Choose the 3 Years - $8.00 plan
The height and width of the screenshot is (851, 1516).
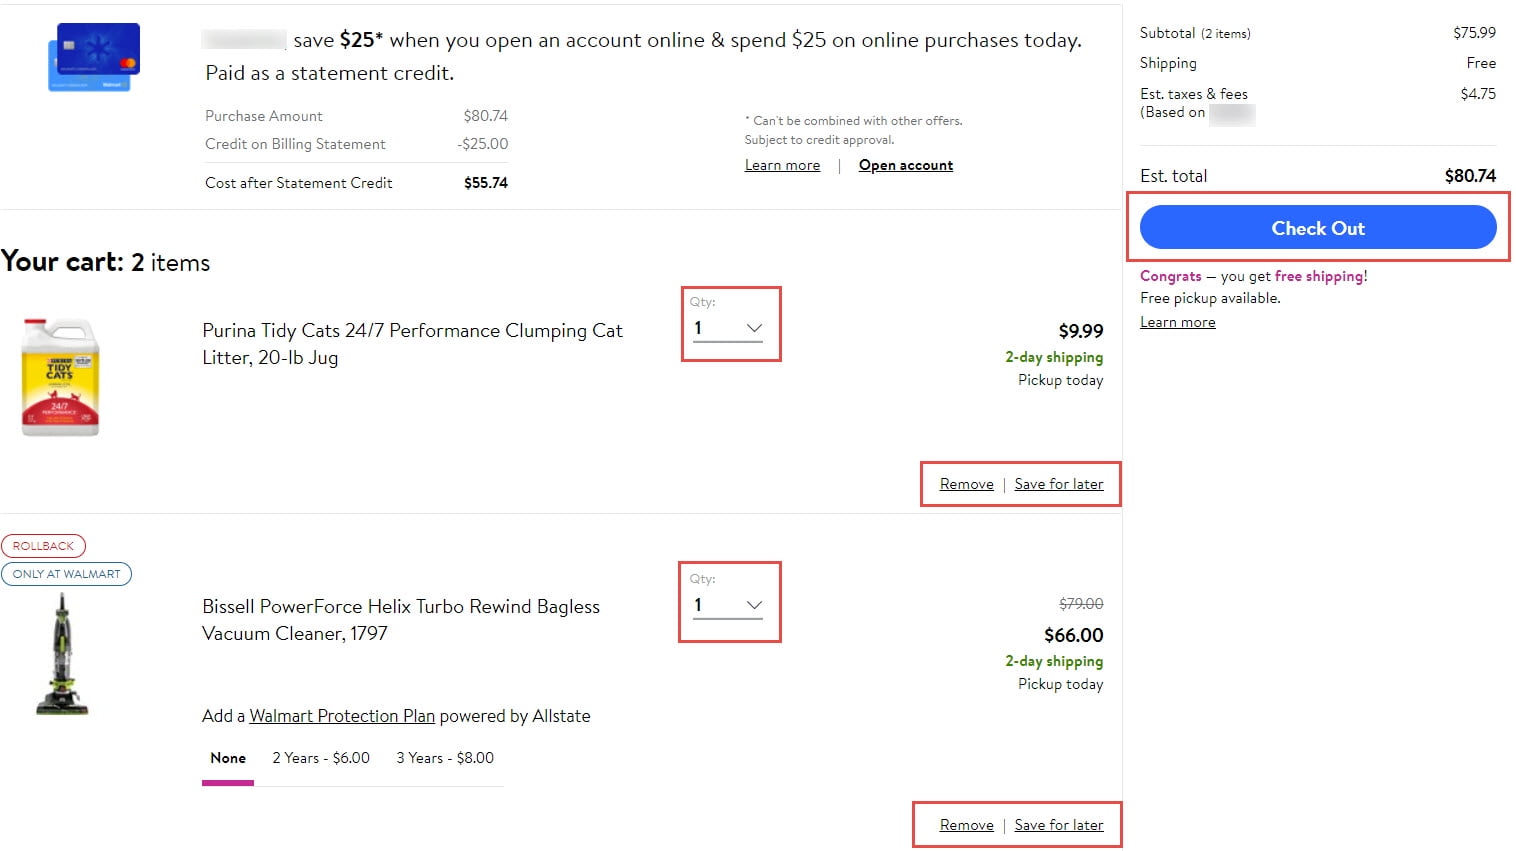click(x=445, y=758)
